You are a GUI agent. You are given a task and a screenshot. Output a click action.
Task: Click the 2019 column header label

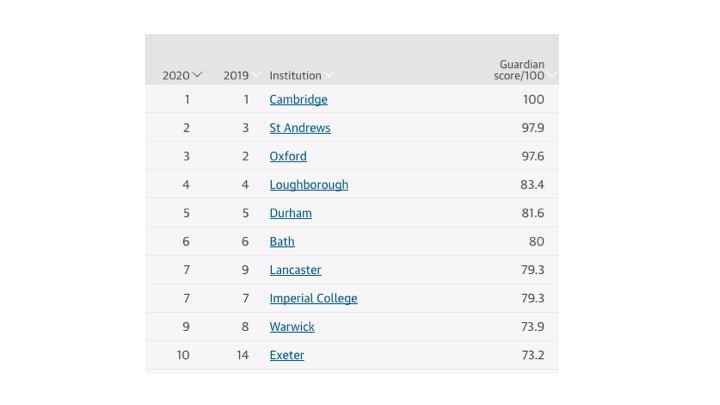pos(236,75)
